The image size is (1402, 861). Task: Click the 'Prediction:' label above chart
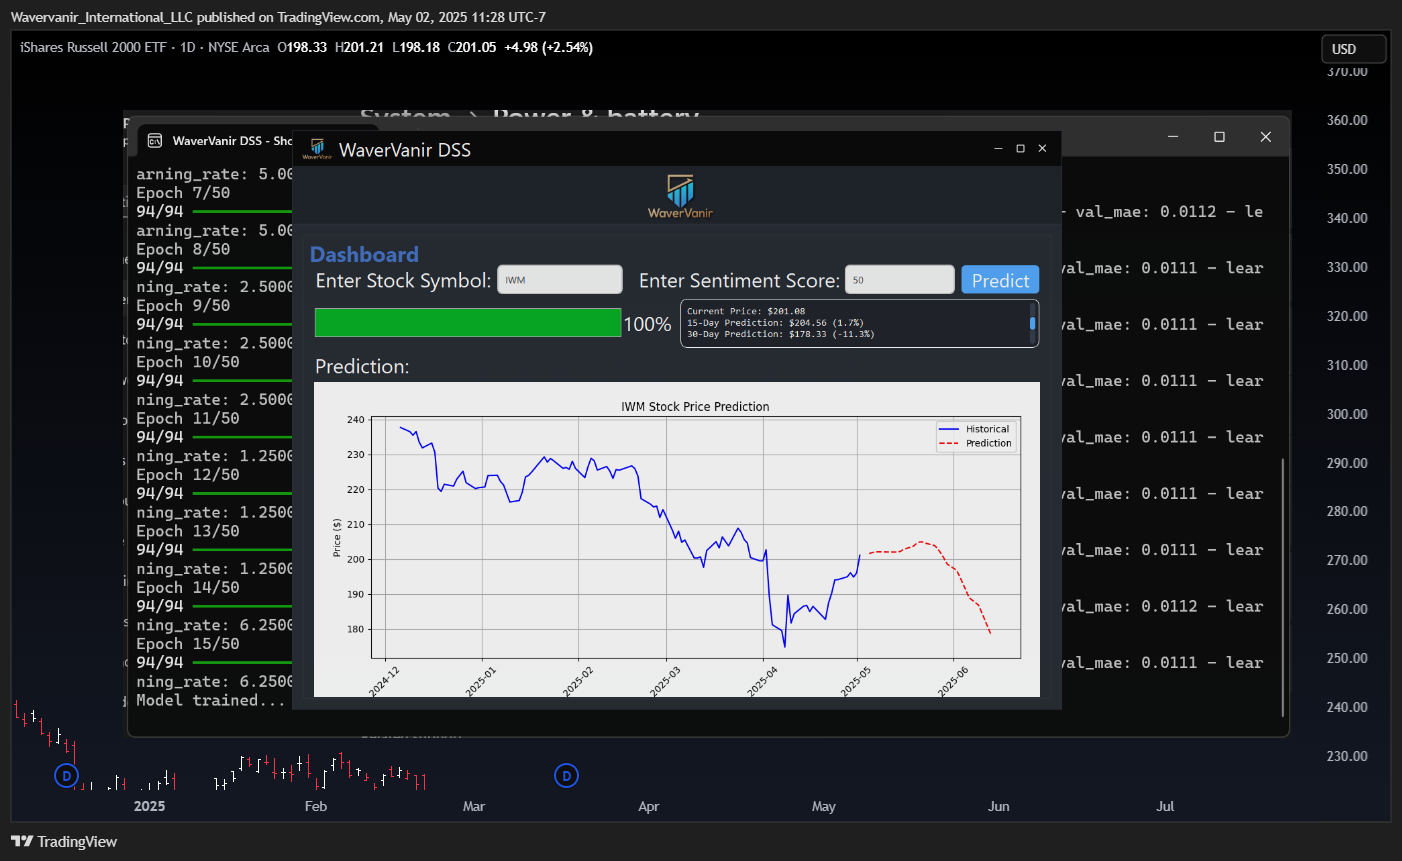[362, 367]
